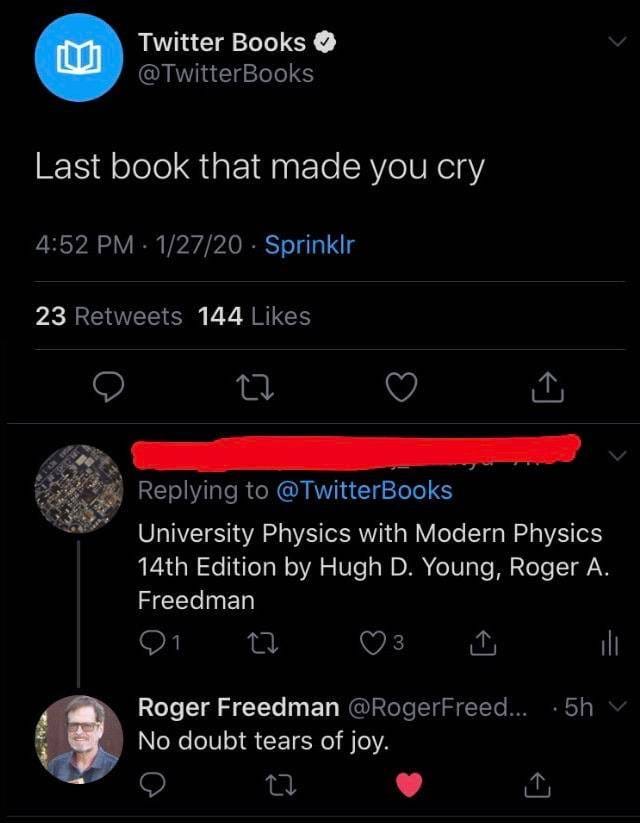Retweet the University Physics reply

(x=261, y=643)
